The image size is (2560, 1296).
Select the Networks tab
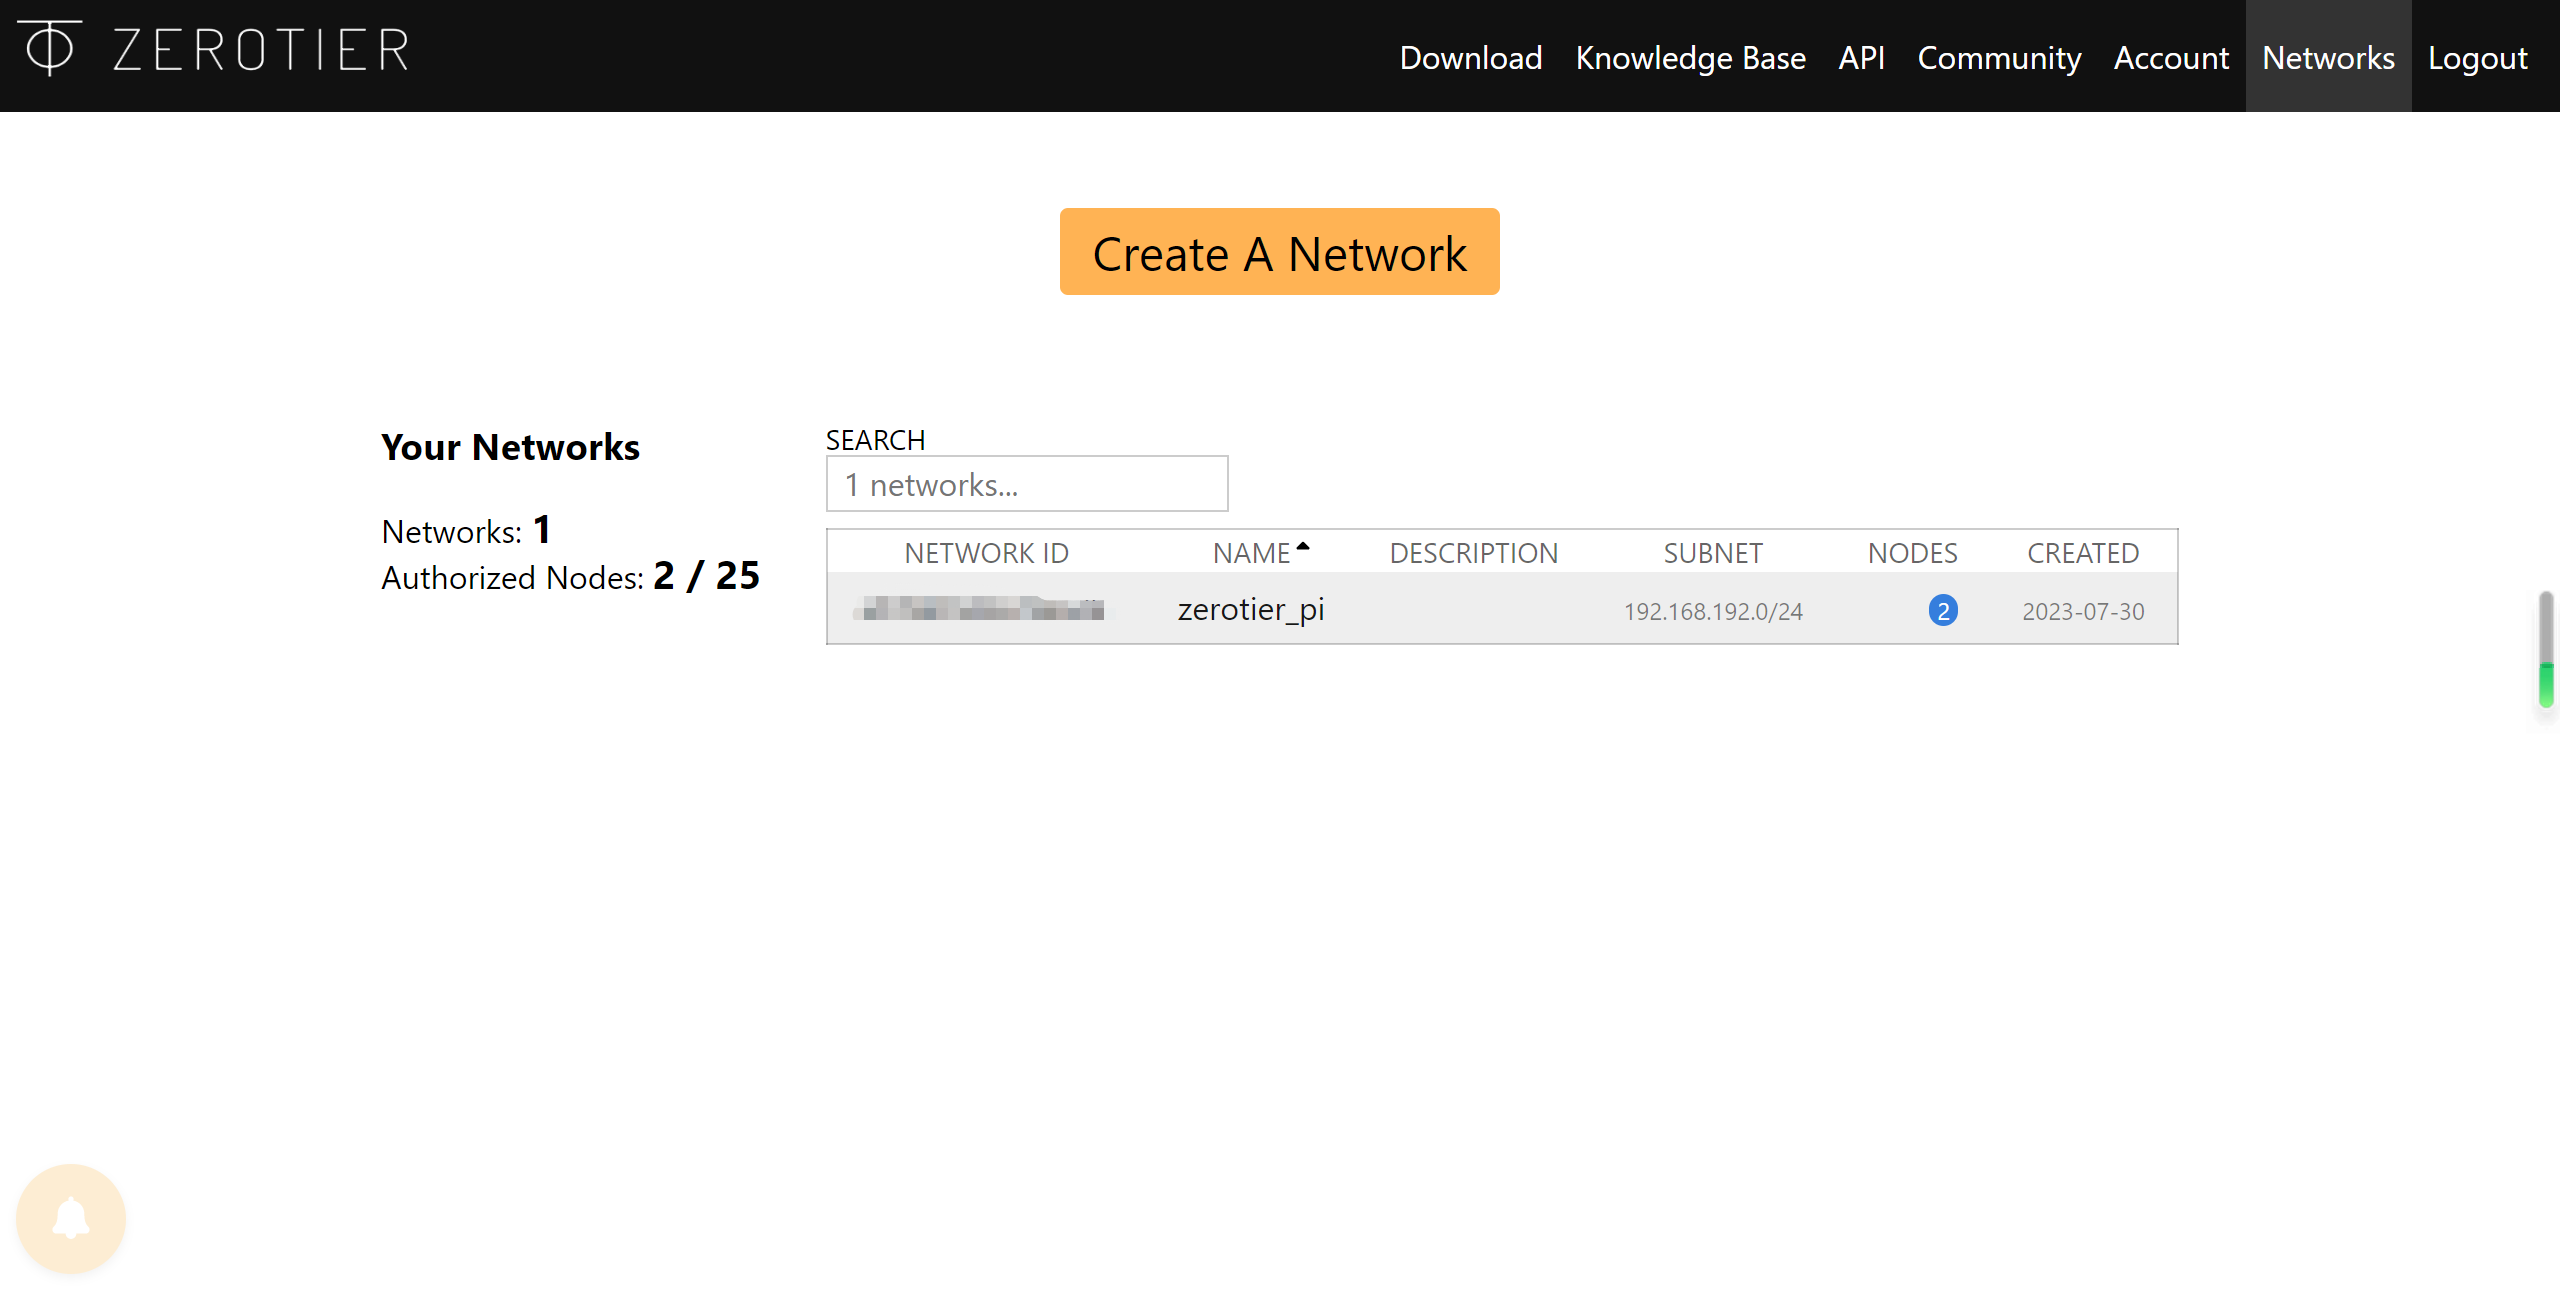tap(2328, 58)
